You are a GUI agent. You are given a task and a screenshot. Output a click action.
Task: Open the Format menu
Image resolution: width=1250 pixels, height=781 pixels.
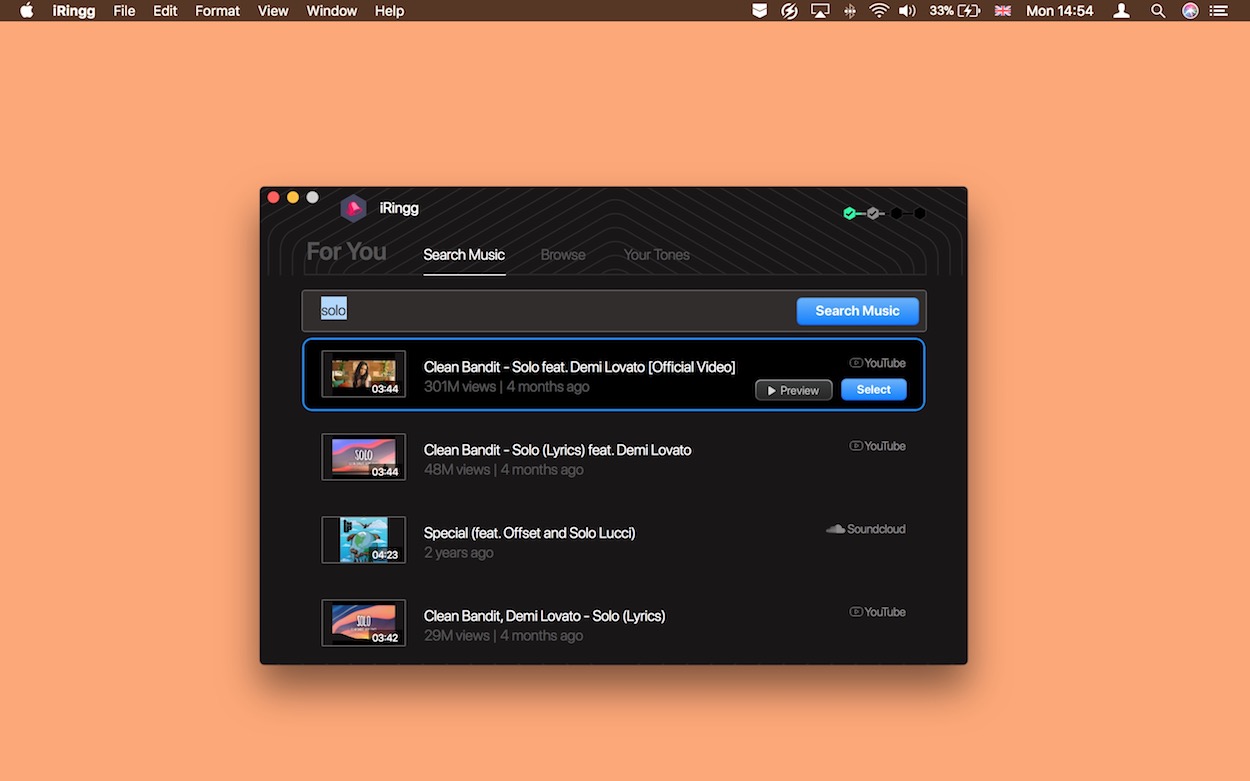pyautogui.click(x=217, y=11)
